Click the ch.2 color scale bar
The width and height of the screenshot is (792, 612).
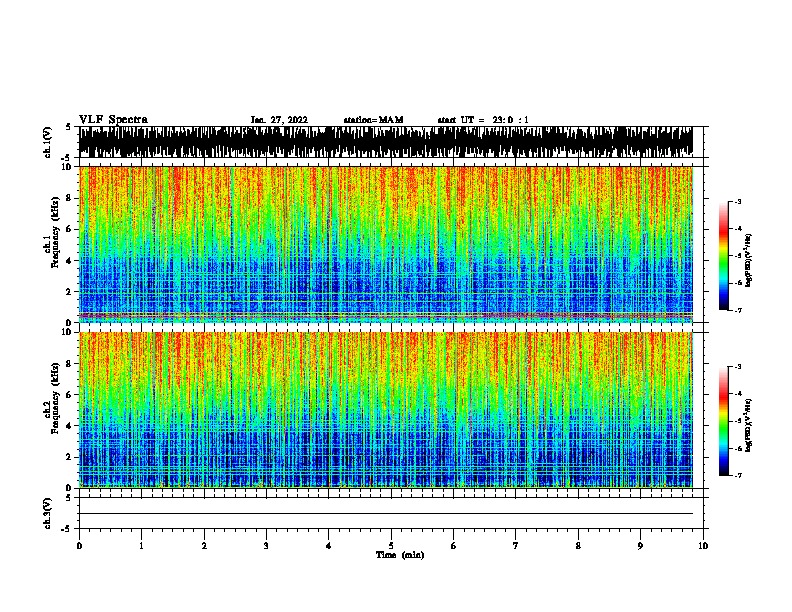(724, 421)
